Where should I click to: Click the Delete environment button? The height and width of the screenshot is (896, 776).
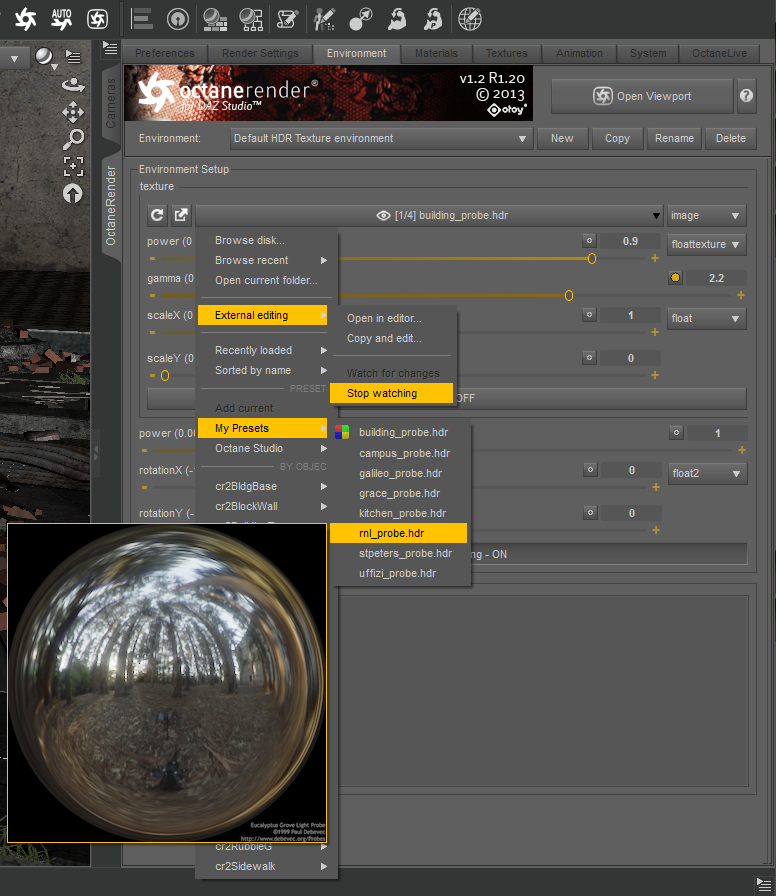point(731,138)
